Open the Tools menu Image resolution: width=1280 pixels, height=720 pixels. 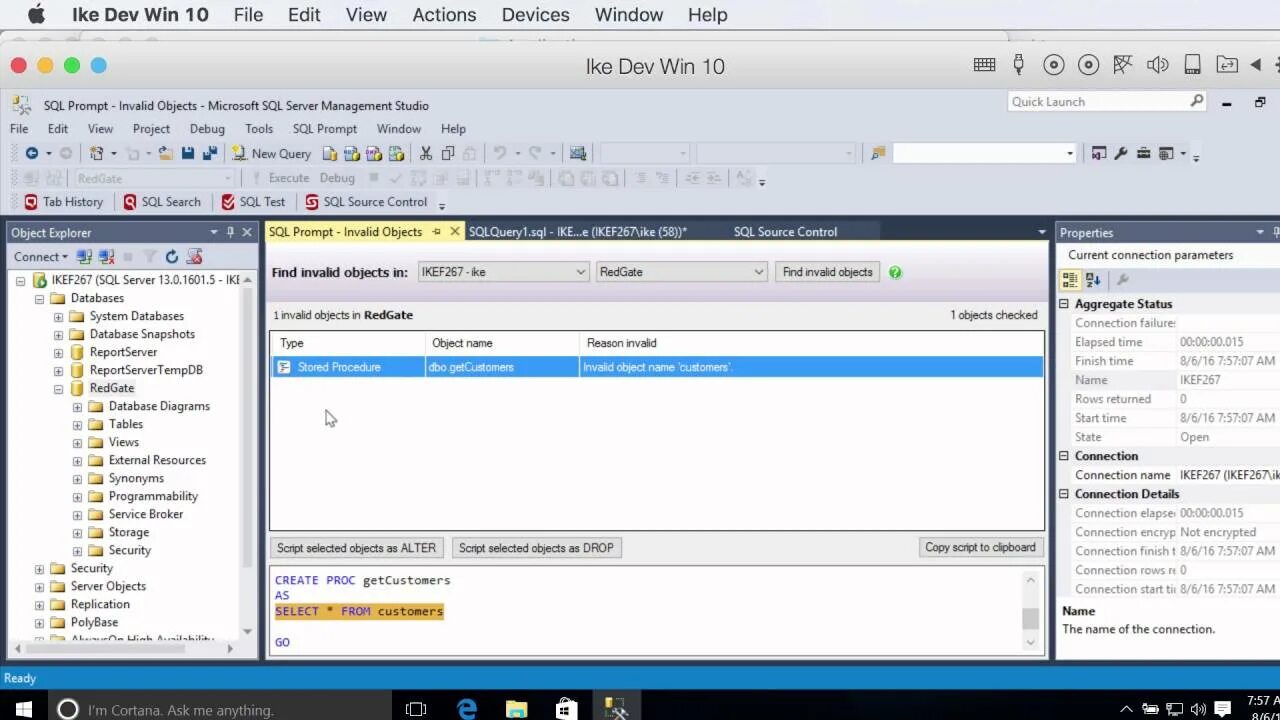[x=259, y=129]
